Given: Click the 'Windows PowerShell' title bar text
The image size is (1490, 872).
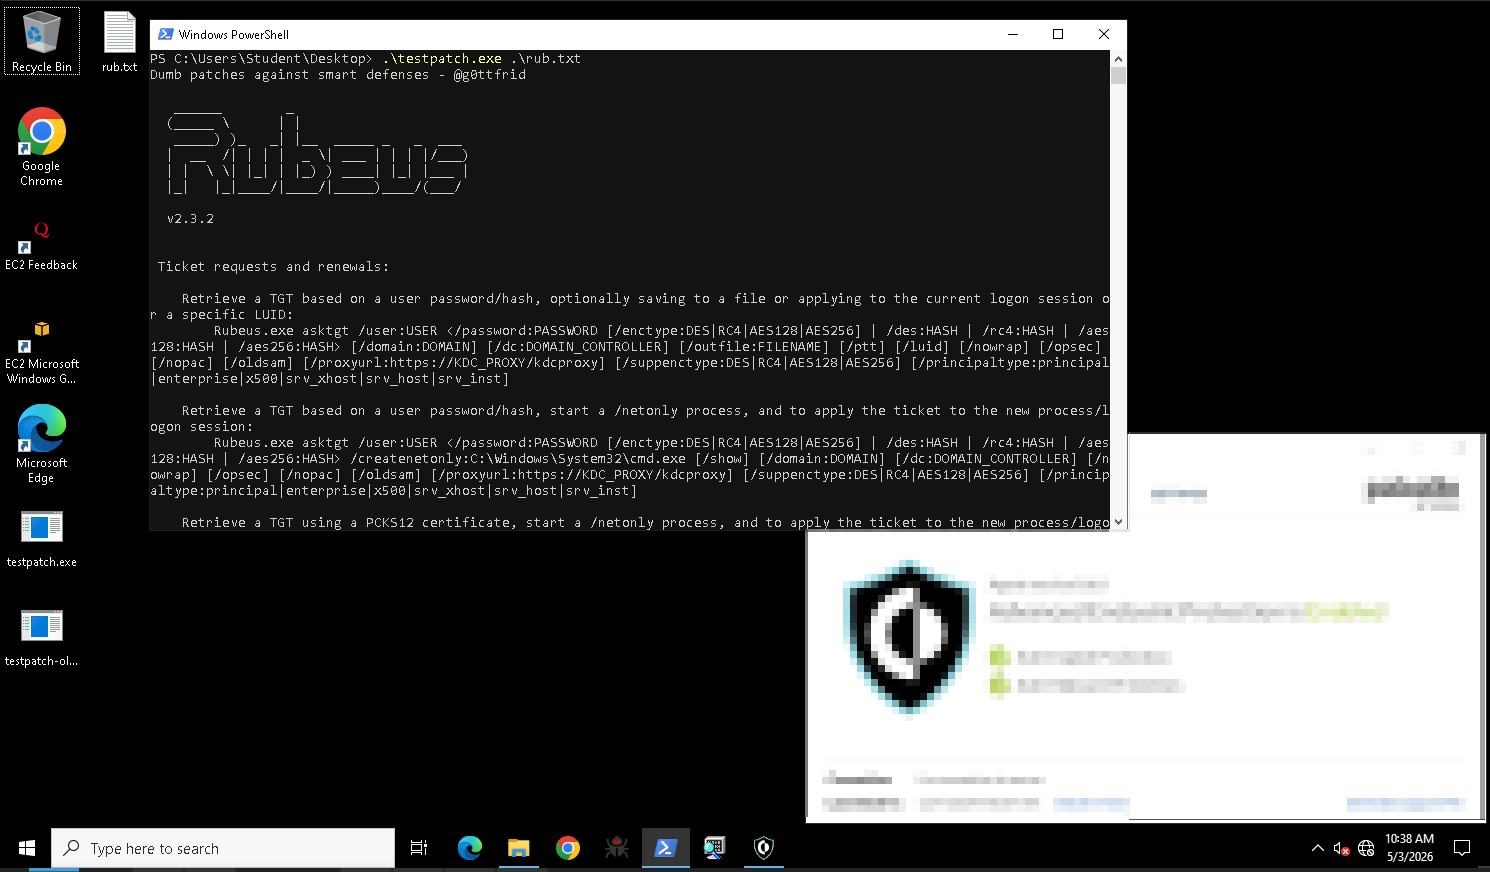Looking at the screenshot, I should pos(234,35).
